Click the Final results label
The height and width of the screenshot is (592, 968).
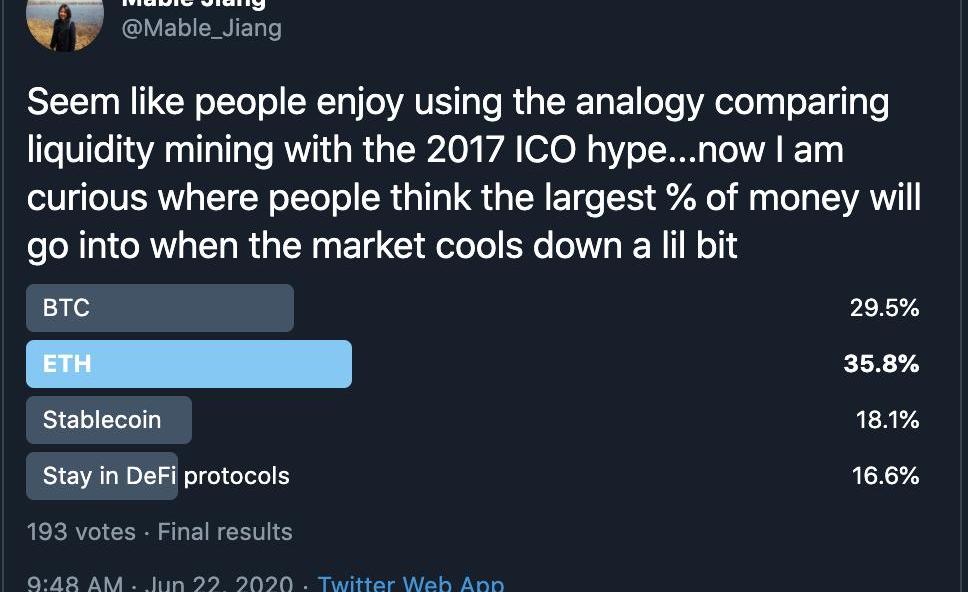coord(225,532)
